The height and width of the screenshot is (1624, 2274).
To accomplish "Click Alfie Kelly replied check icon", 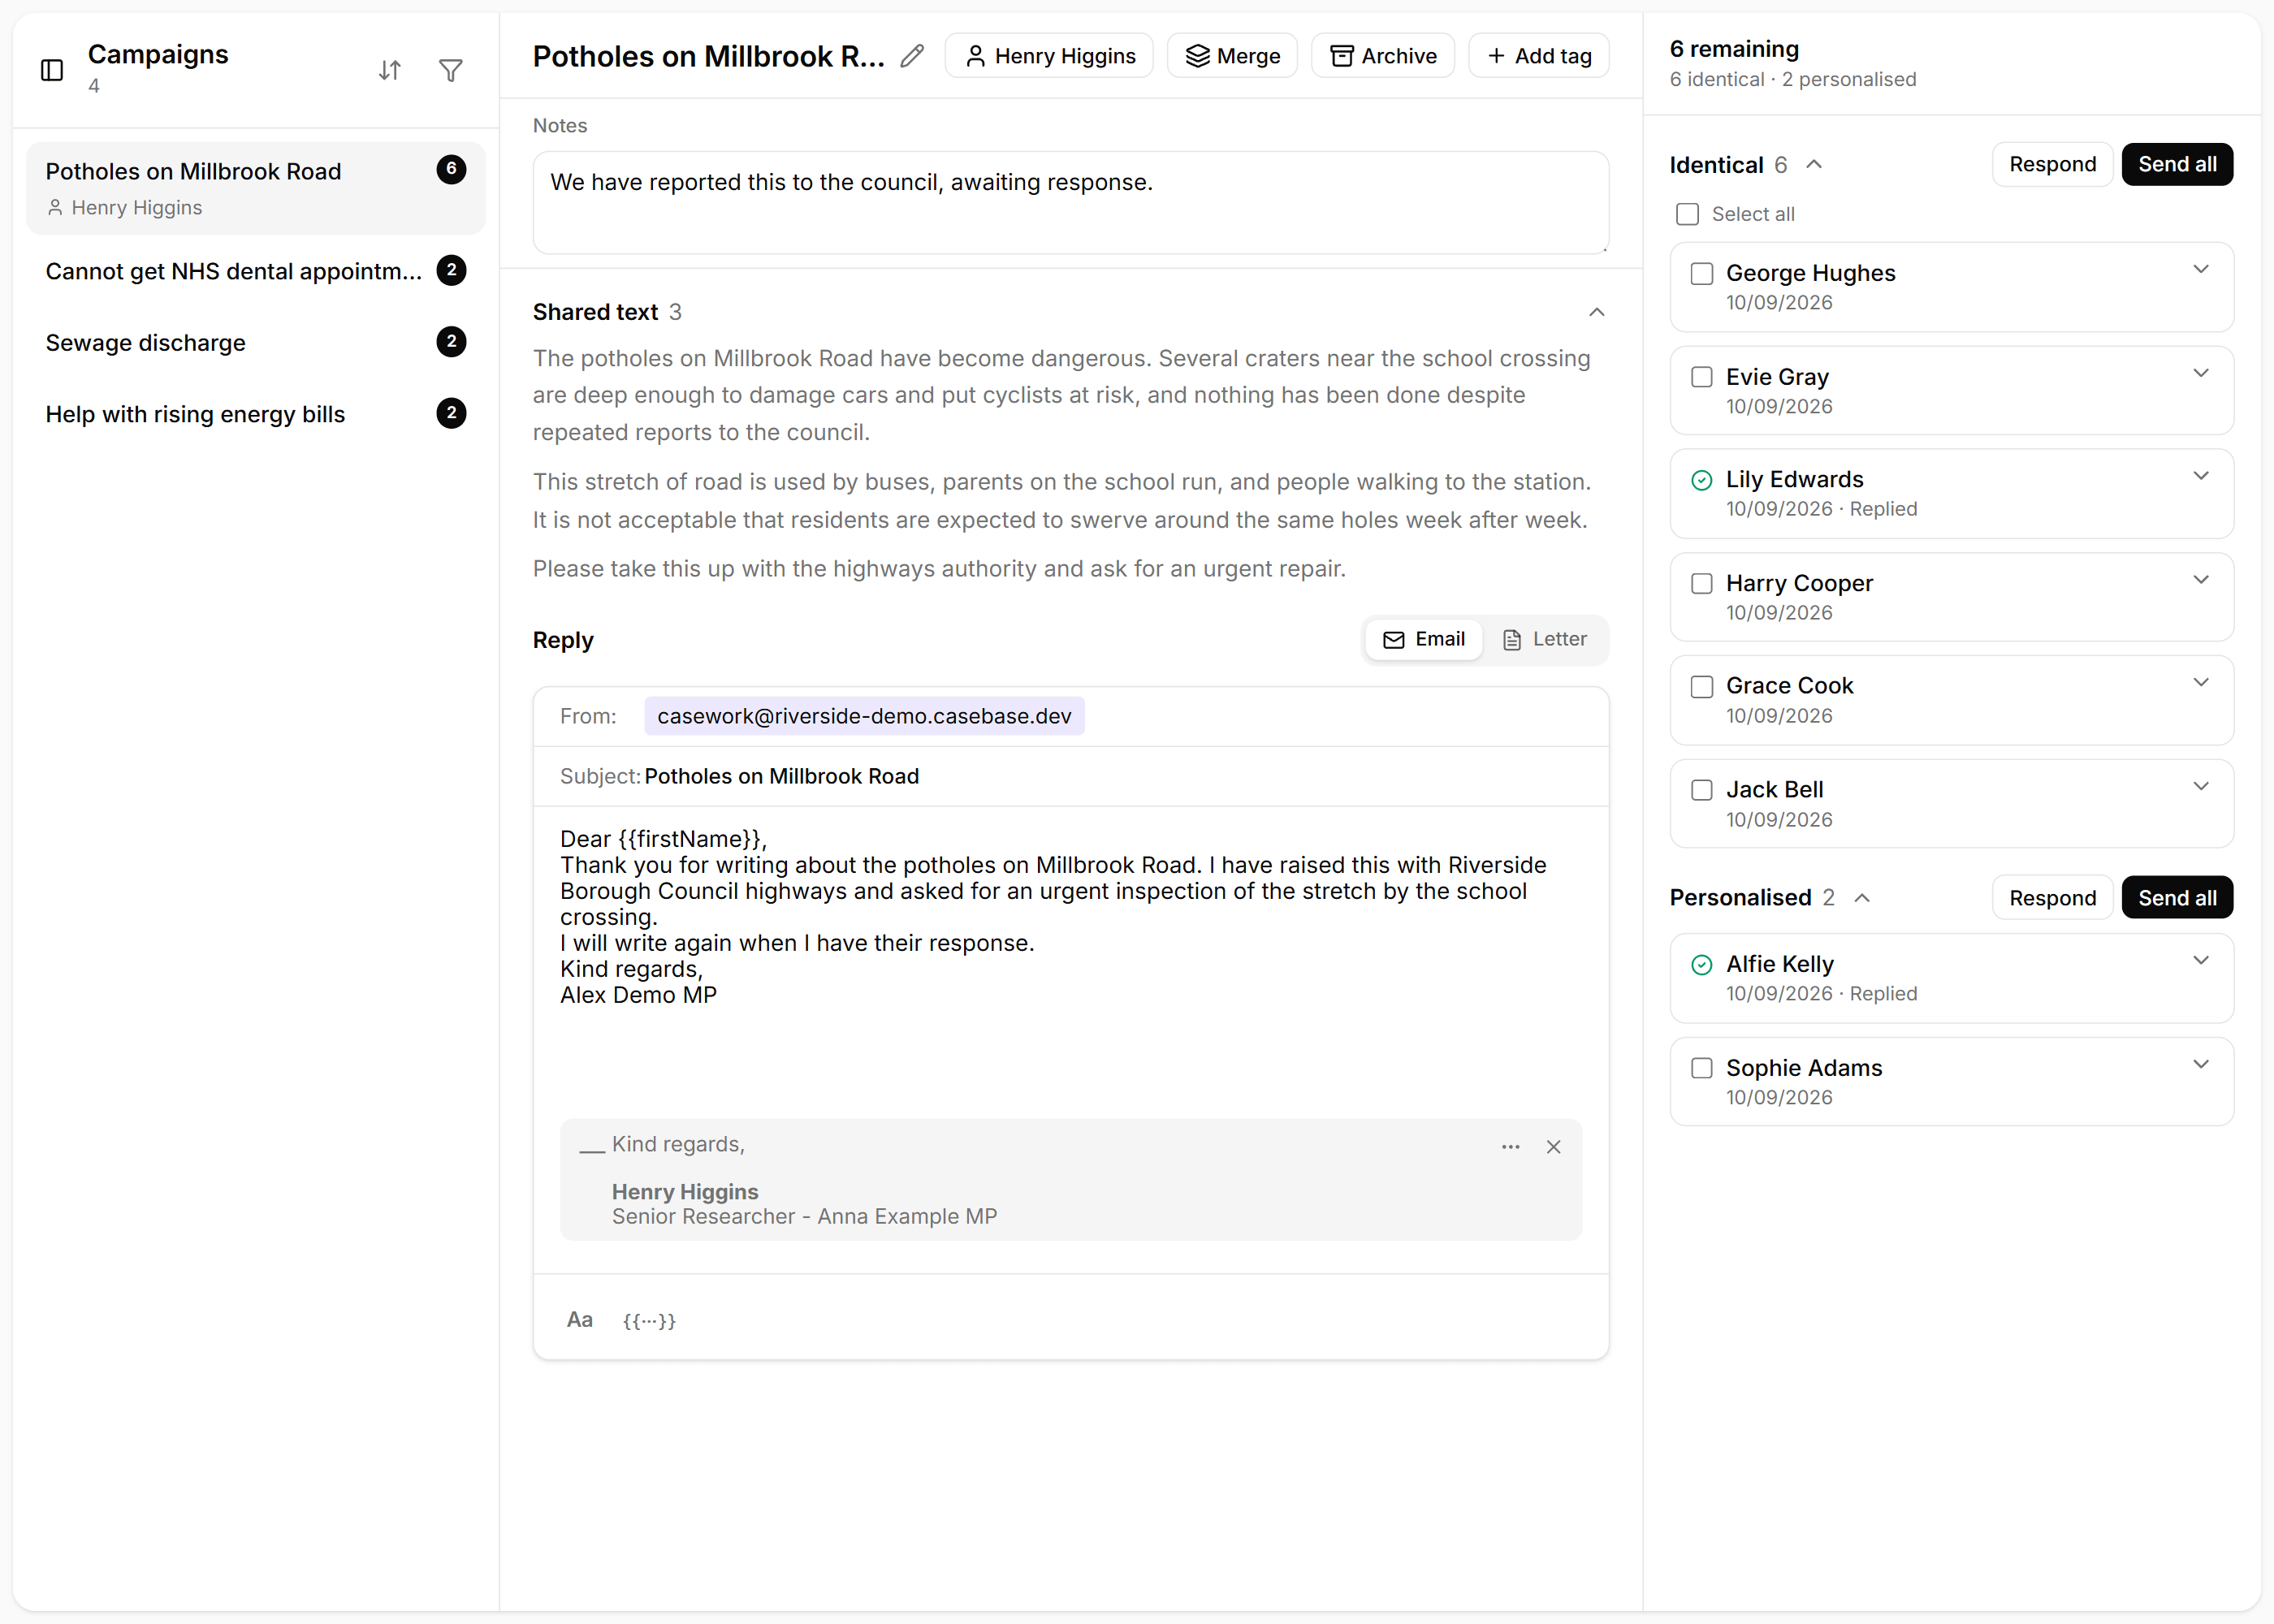I will pos(1701,965).
